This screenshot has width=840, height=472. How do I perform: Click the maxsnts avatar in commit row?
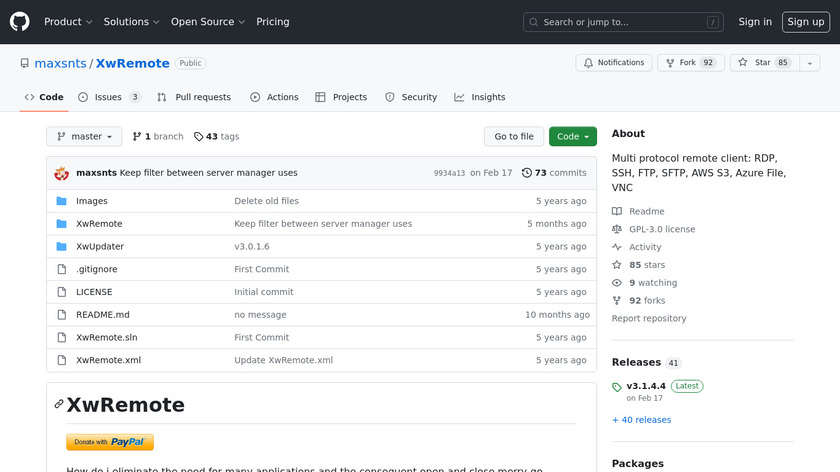click(61, 173)
